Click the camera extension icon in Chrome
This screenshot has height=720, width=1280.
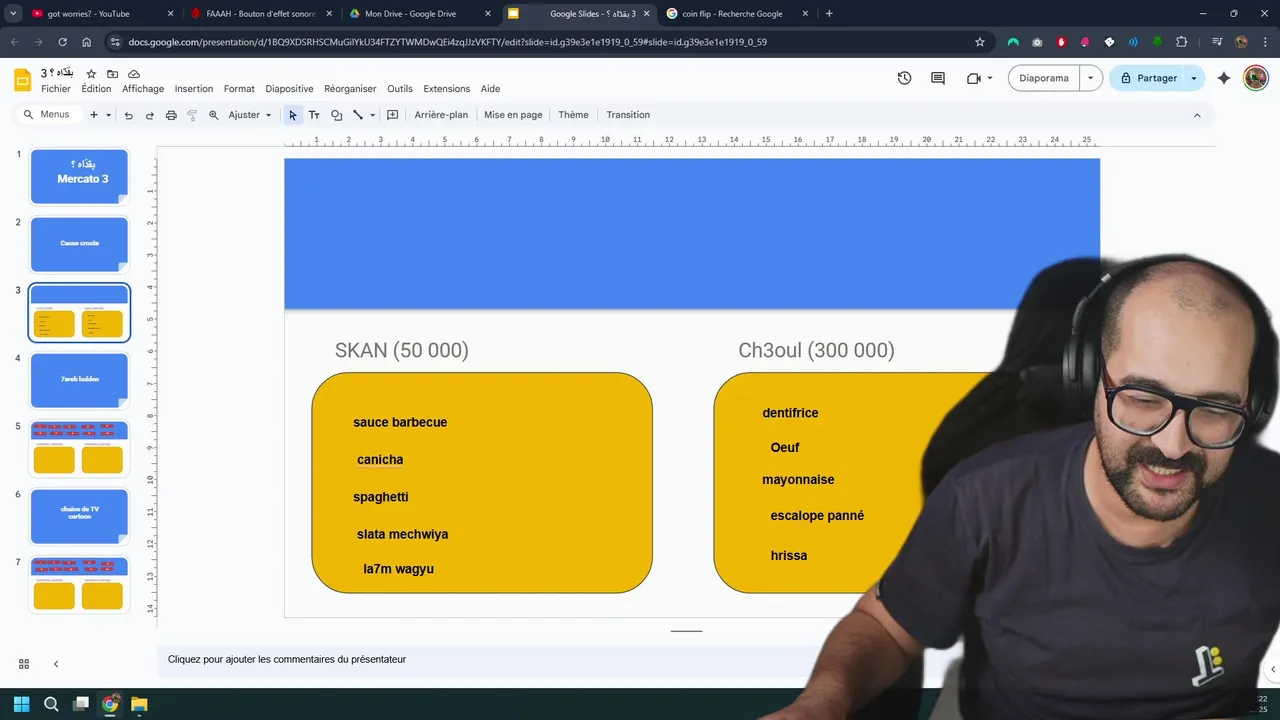1037,42
